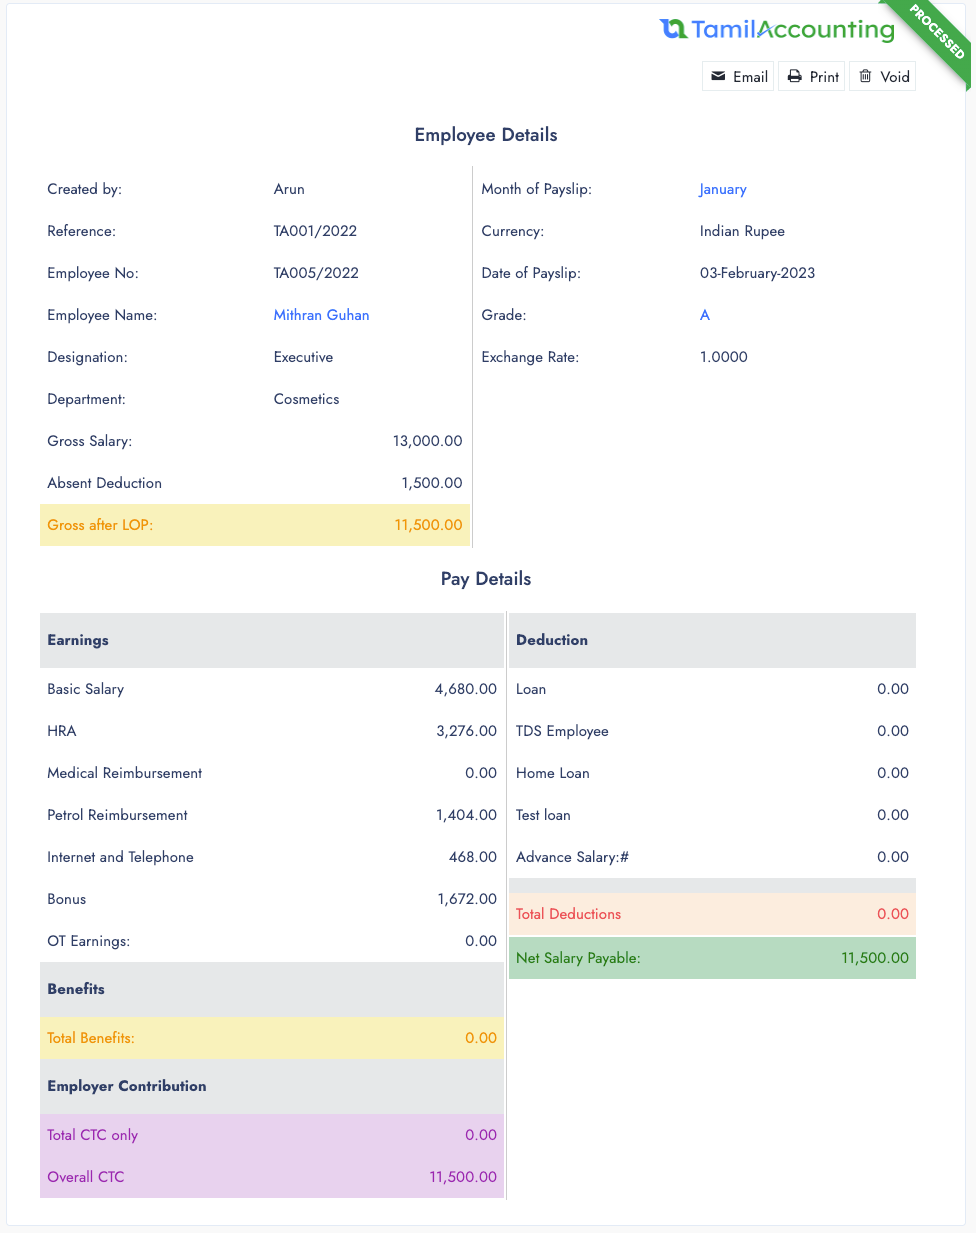
Task: Click the Total Benefits label
Action: [91, 1038]
